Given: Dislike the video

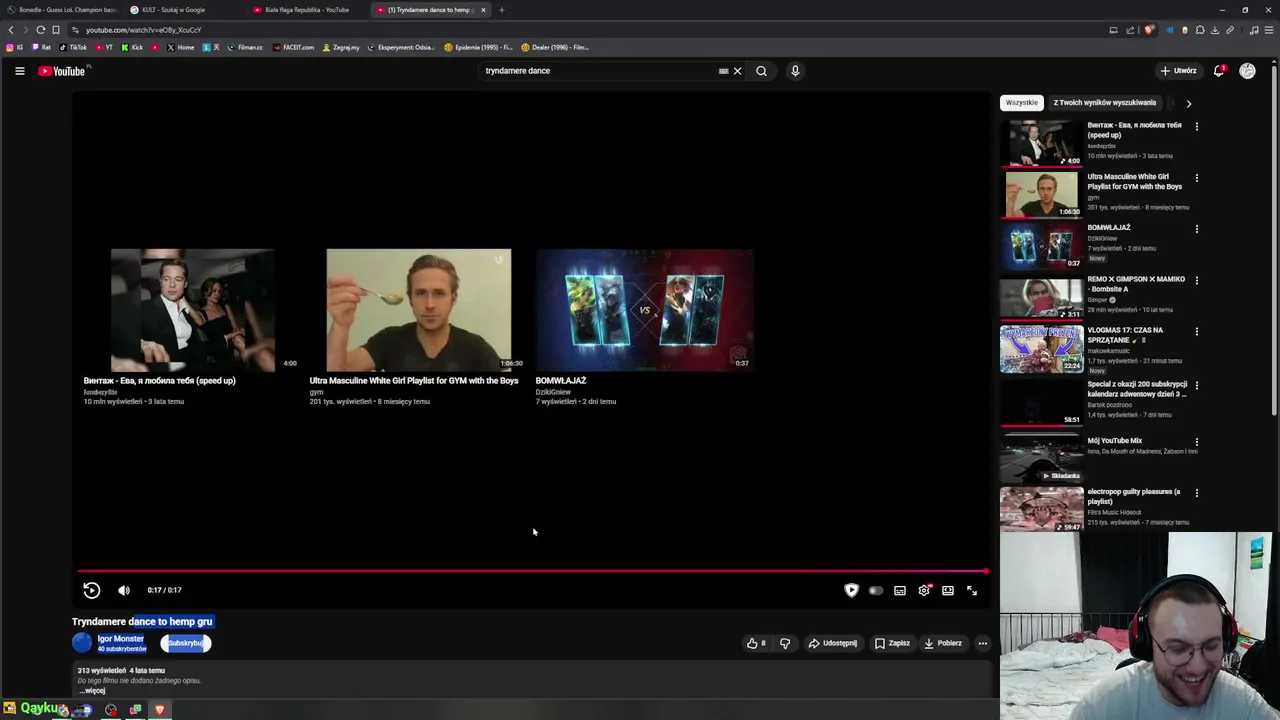Looking at the screenshot, I should (x=785, y=643).
